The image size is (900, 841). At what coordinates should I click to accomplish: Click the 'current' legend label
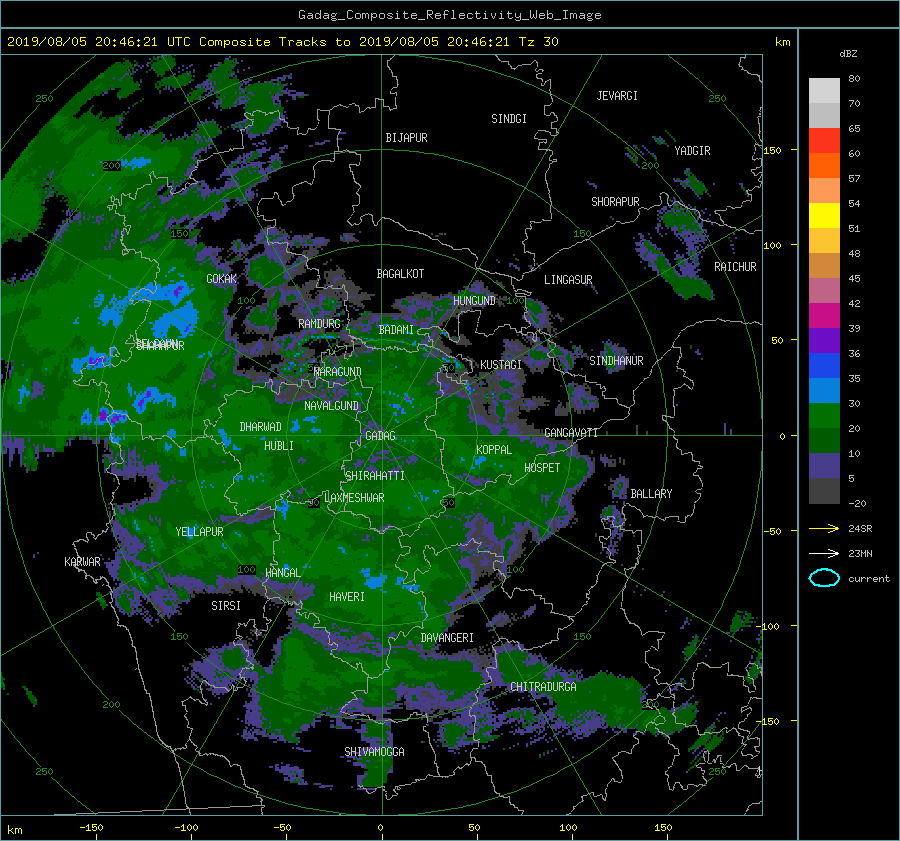[x=868, y=579]
